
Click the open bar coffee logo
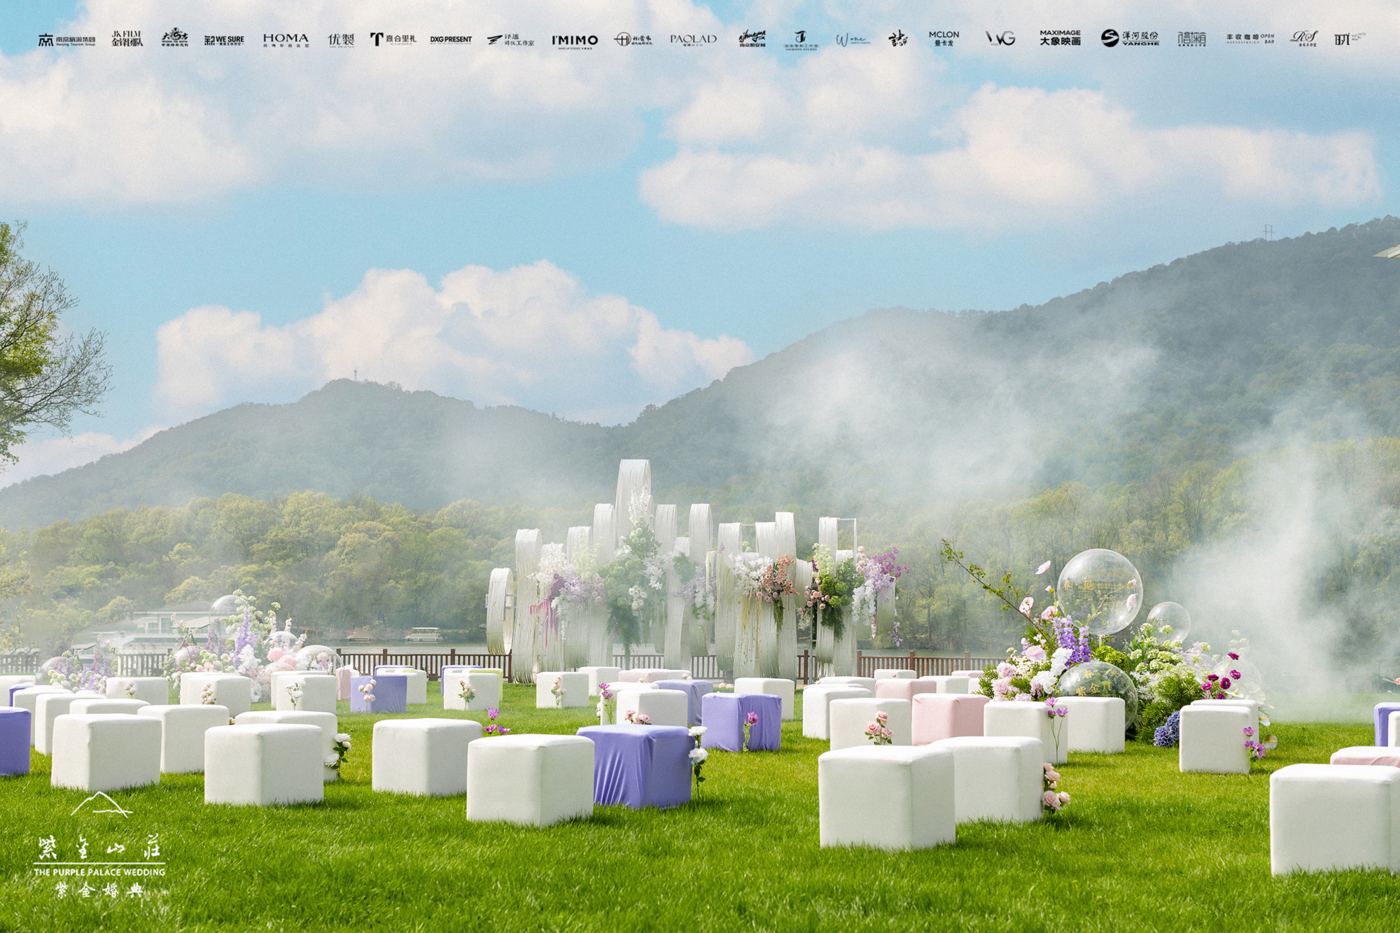click(x=1250, y=39)
